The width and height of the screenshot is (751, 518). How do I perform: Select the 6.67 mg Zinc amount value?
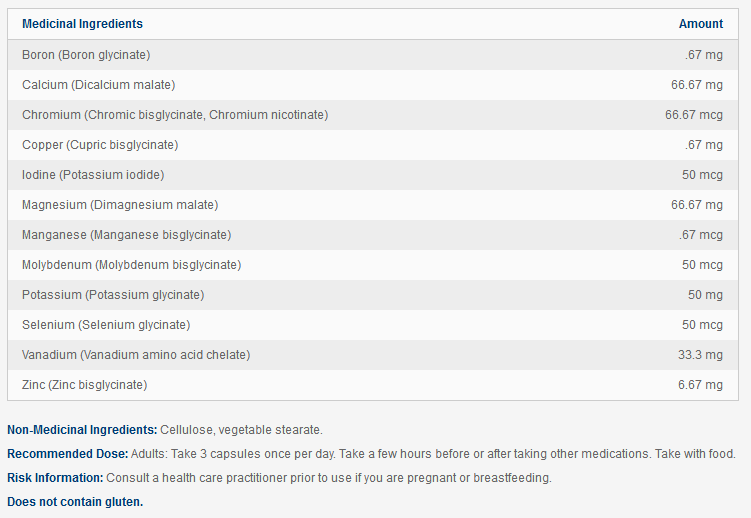[x=700, y=385]
